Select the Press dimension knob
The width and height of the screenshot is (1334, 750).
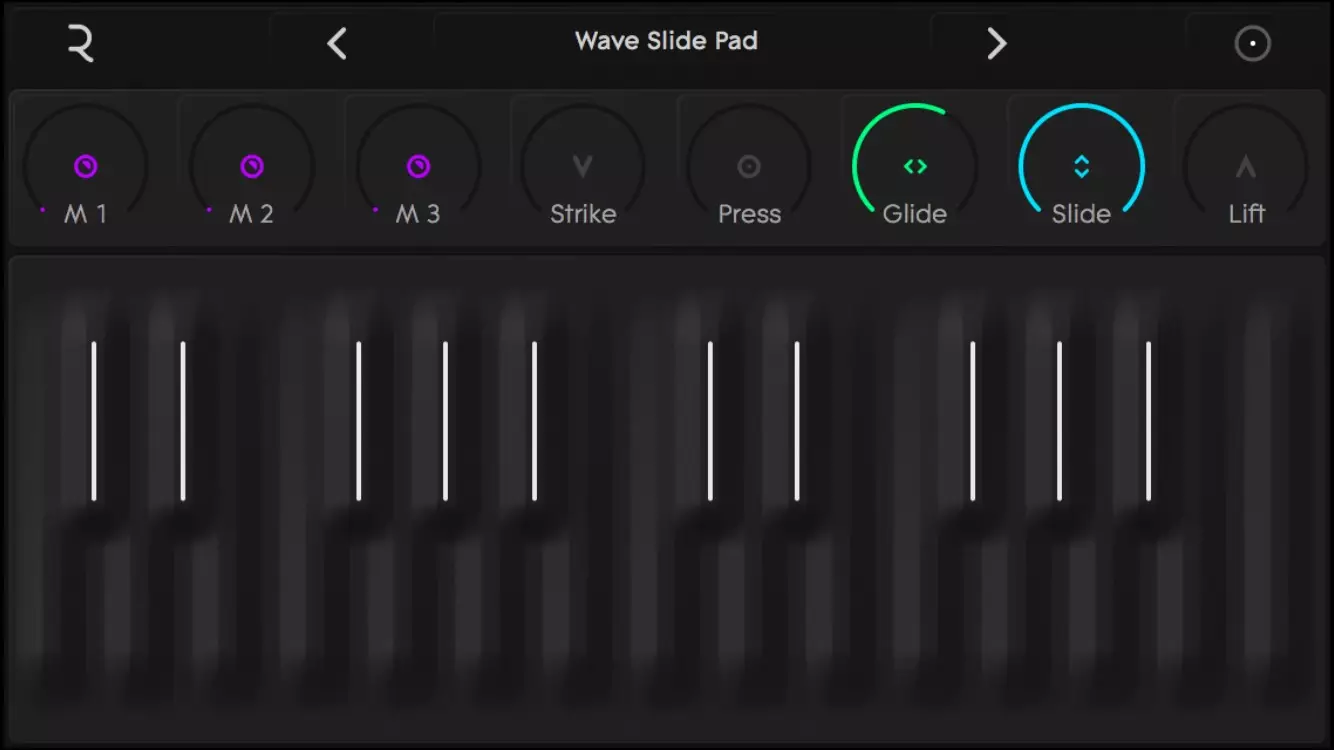point(749,167)
